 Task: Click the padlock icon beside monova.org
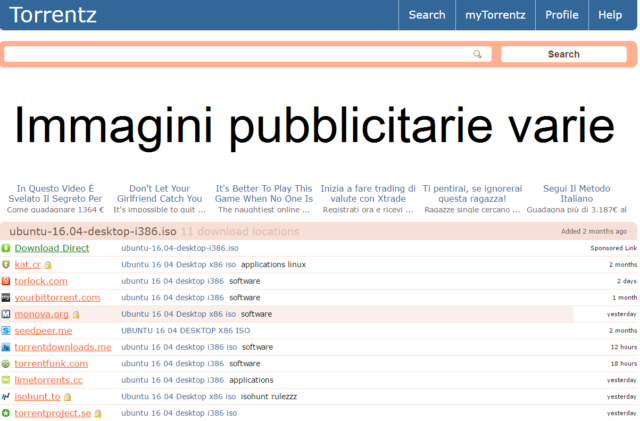tap(76, 314)
